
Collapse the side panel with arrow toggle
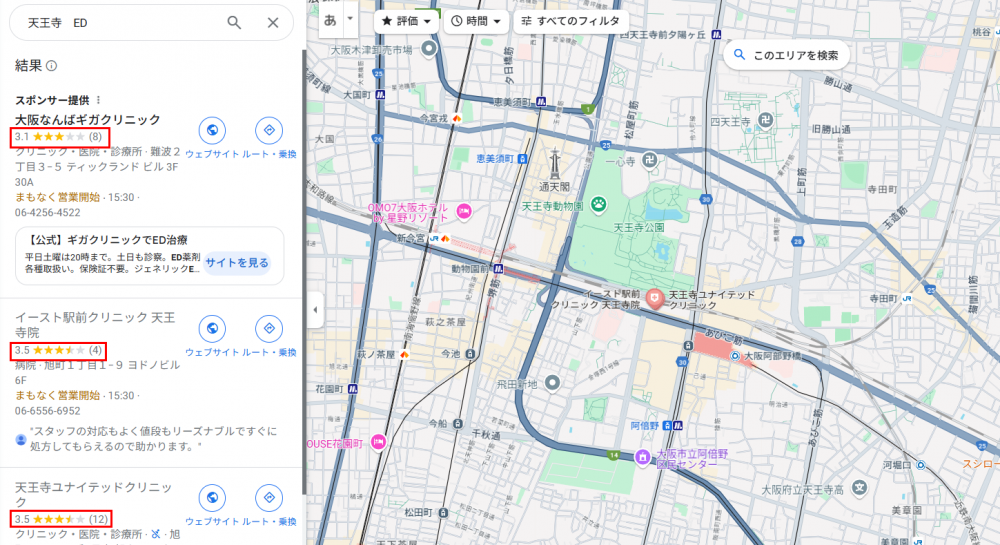[315, 310]
